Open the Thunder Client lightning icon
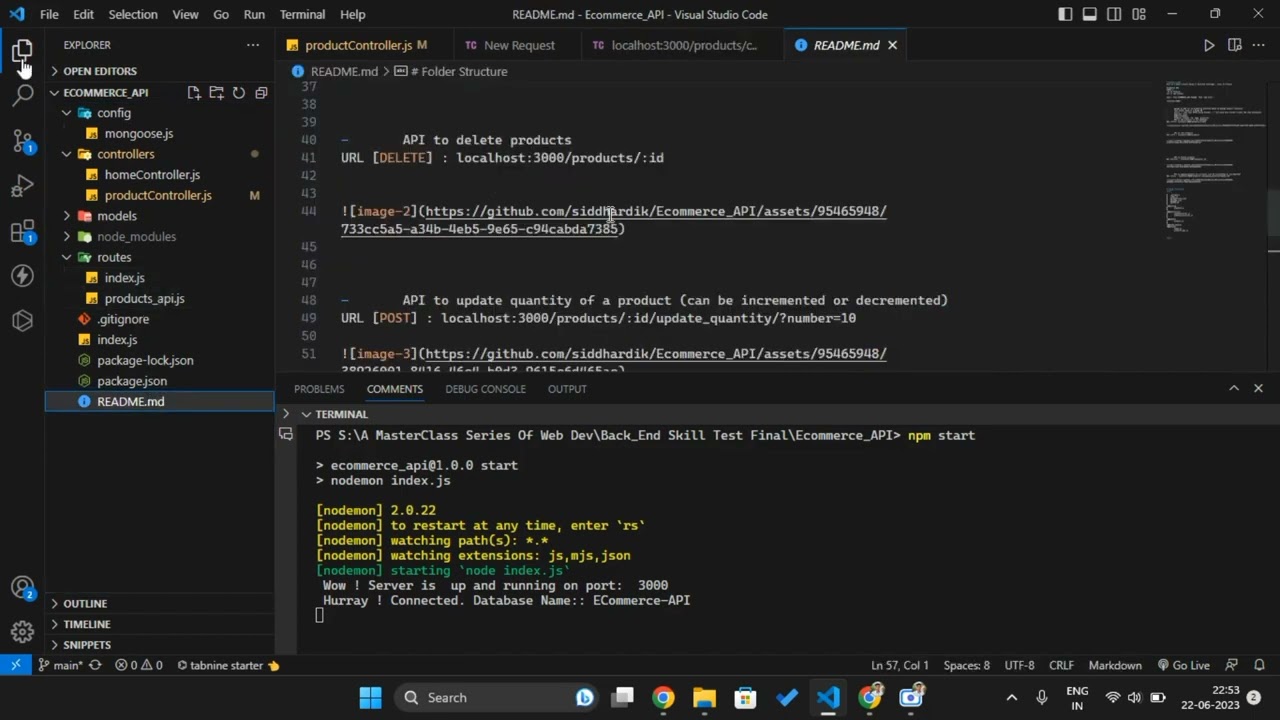 (22, 276)
